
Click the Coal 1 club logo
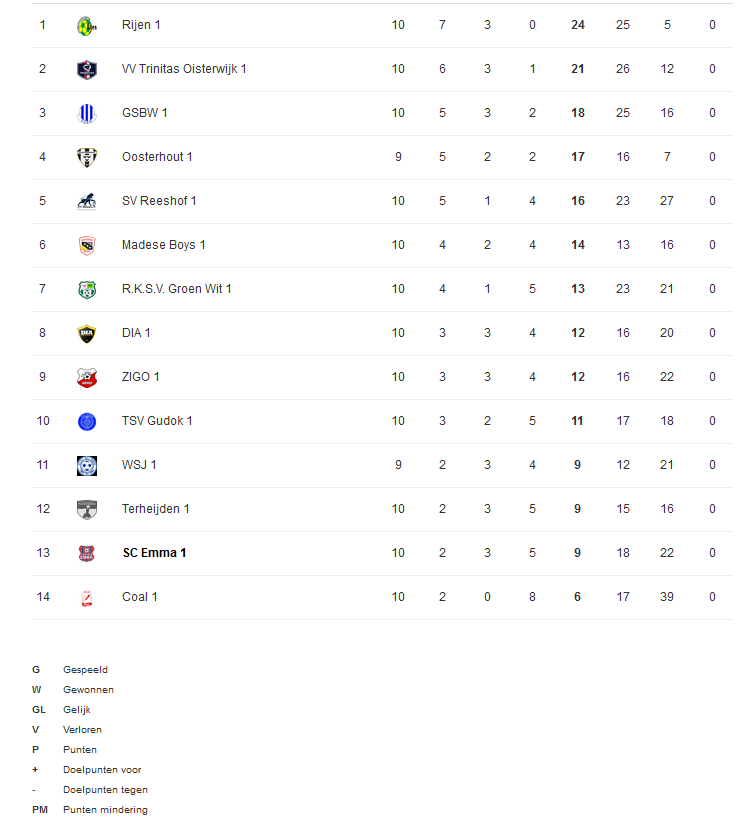pos(87,598)
